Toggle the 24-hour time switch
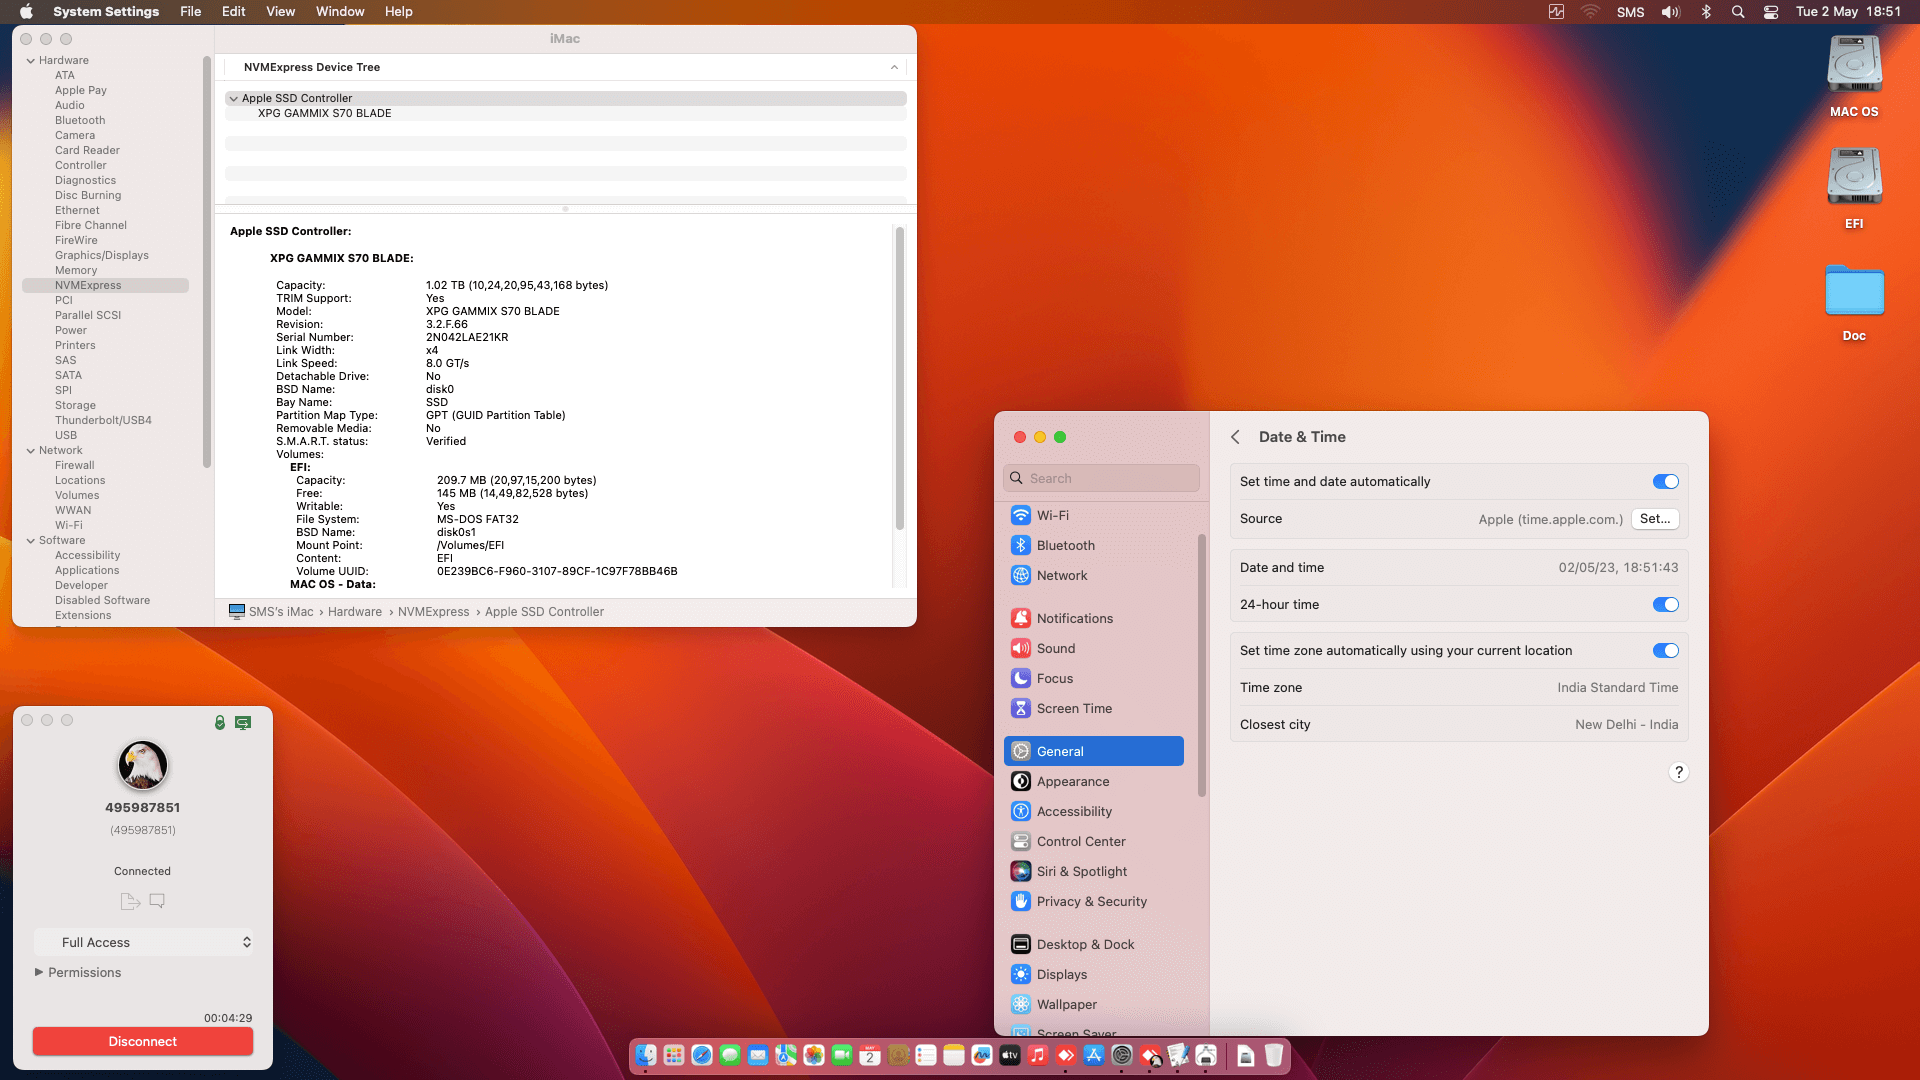Image resolution: width=1920 pixels, height=1080 pixels. pos(1666,605)
